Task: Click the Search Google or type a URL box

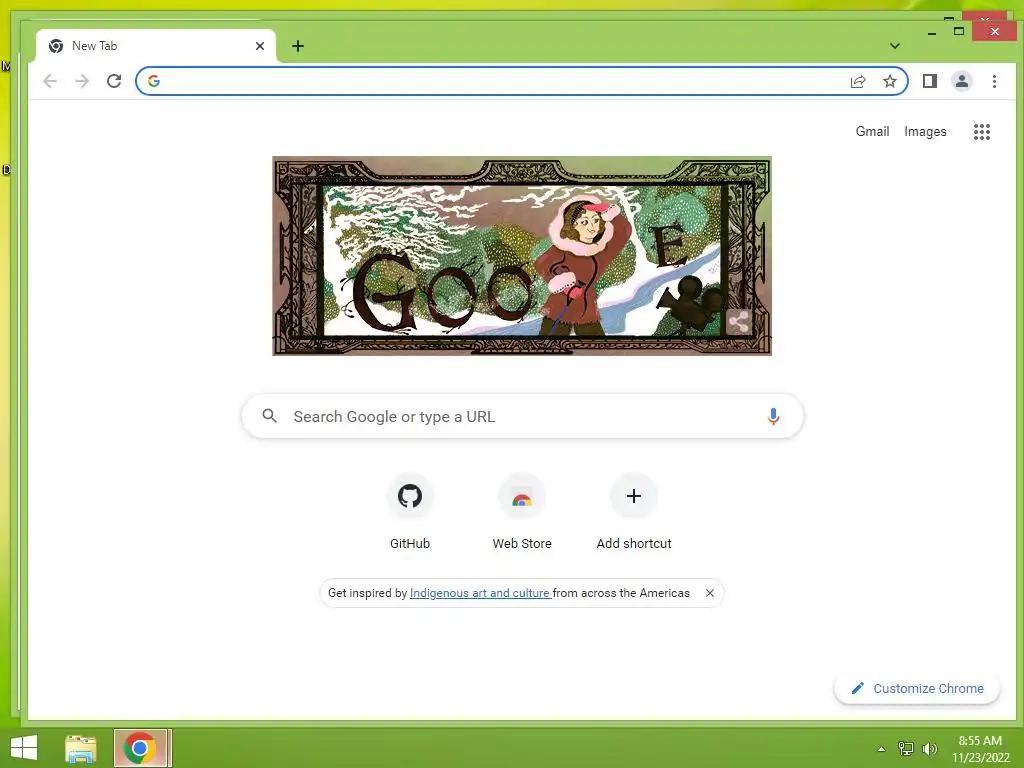Action: [x=522, y=416]
